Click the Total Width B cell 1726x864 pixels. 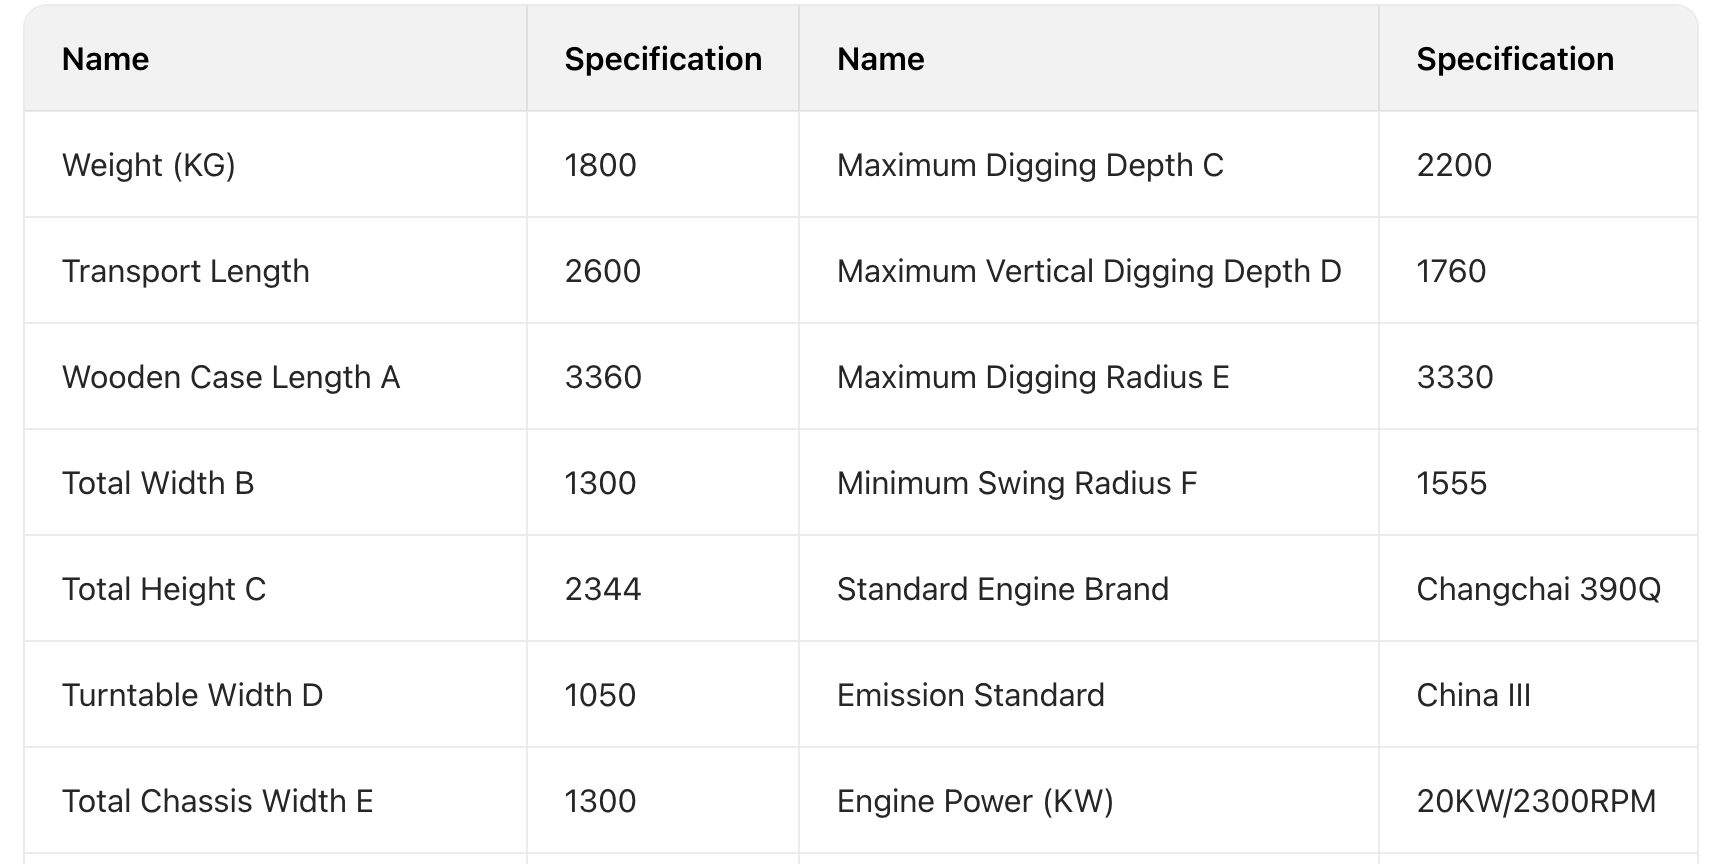pyautogui.click(x=158, y=483)
